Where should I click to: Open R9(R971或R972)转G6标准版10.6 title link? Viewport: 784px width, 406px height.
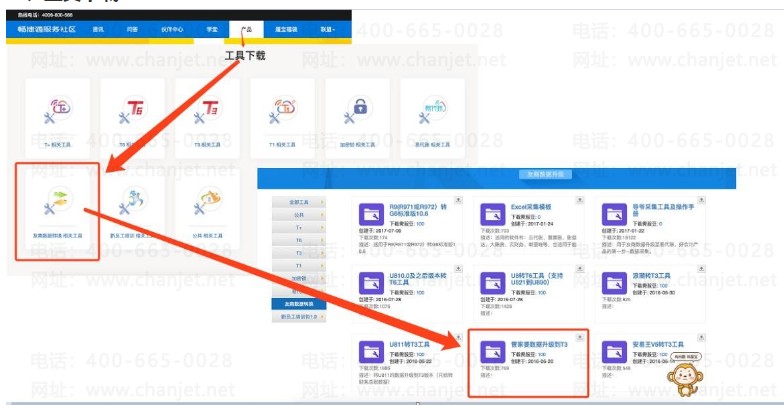click(418, 210)
